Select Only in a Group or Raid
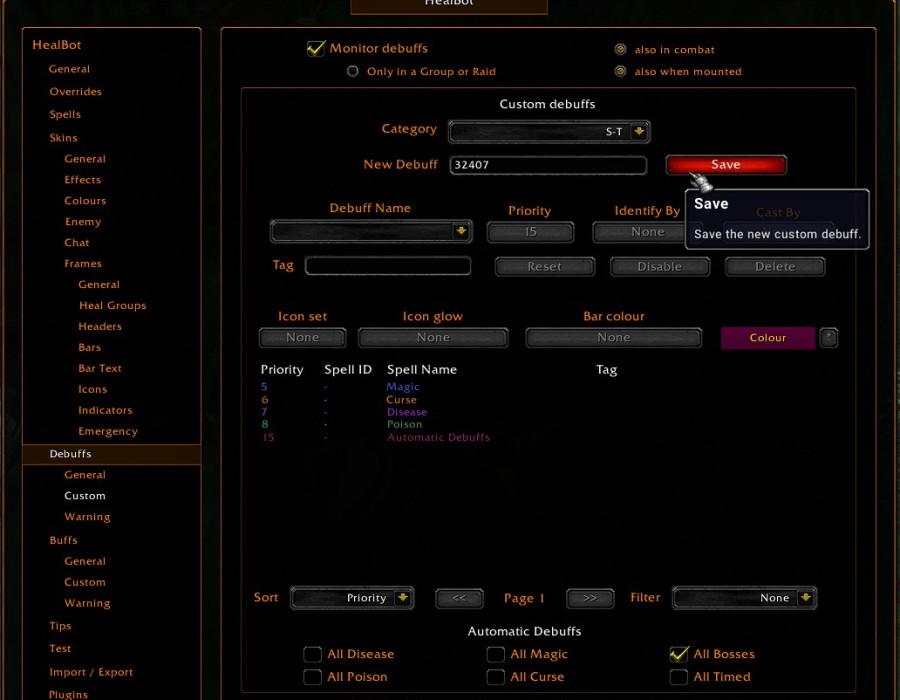Image resolution: width=900 pixels, height=700 pixels. 352,71
